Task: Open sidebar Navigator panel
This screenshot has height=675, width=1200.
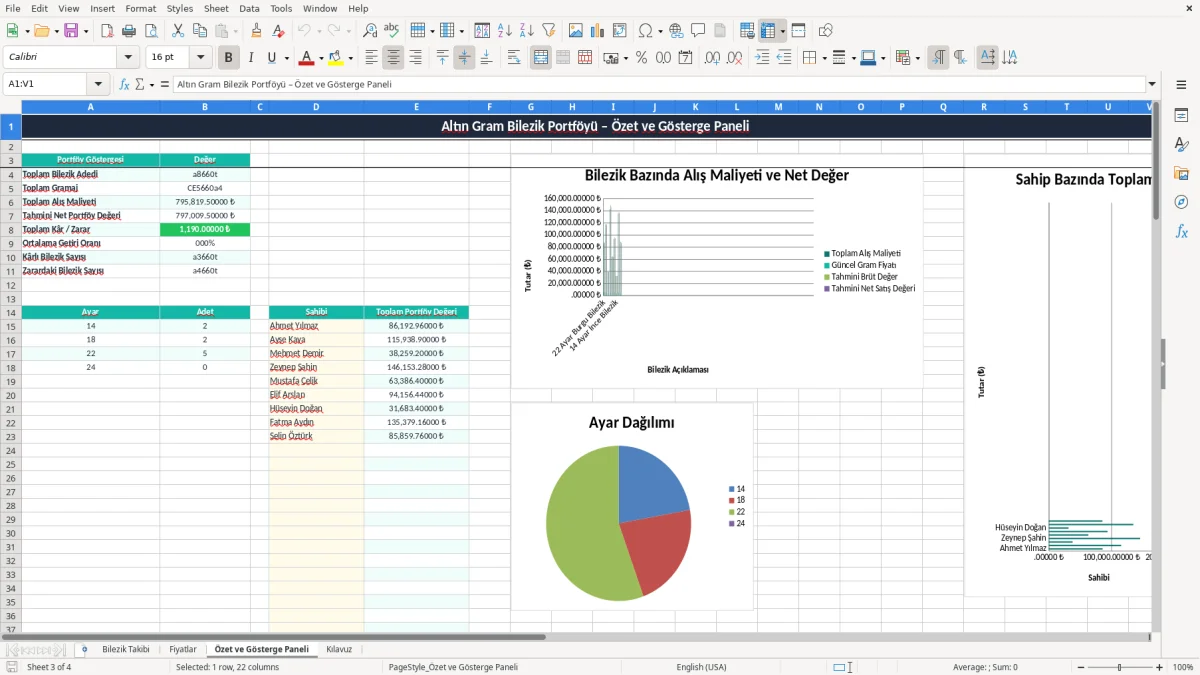Action: tap(1181, 202)
